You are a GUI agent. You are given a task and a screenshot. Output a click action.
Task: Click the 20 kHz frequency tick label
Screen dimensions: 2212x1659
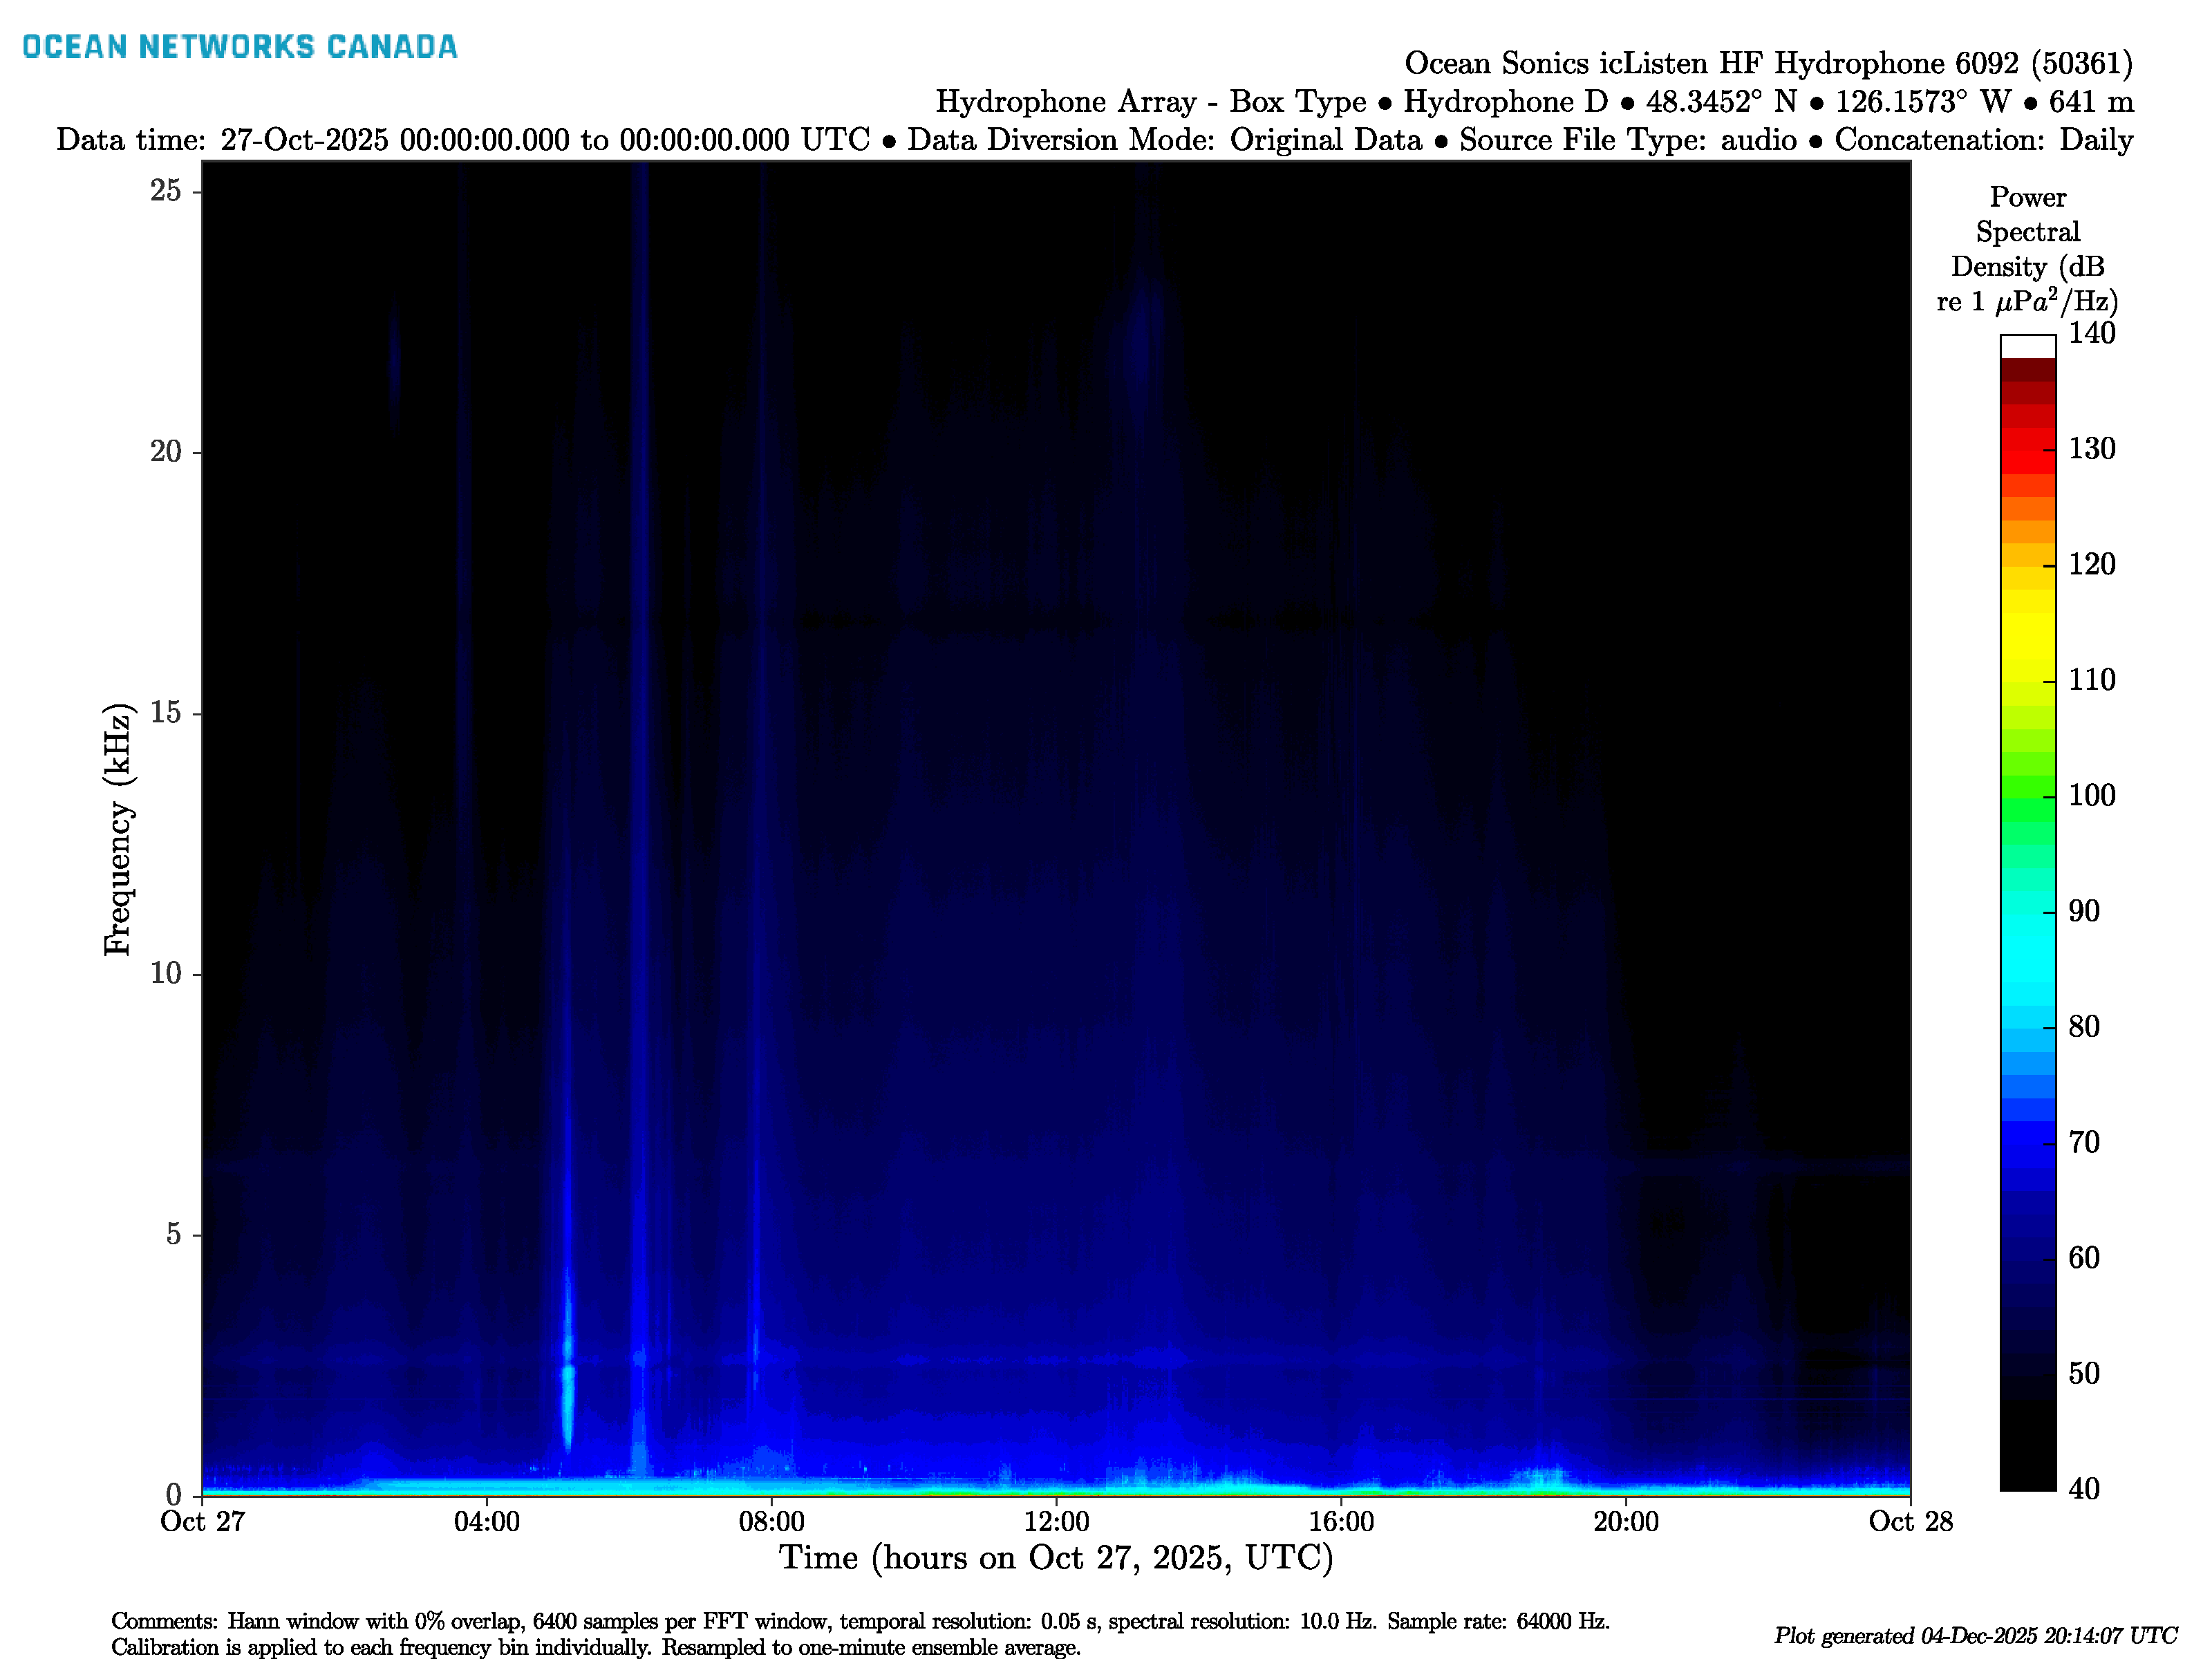pyautogui.click(x=166, y=452)
